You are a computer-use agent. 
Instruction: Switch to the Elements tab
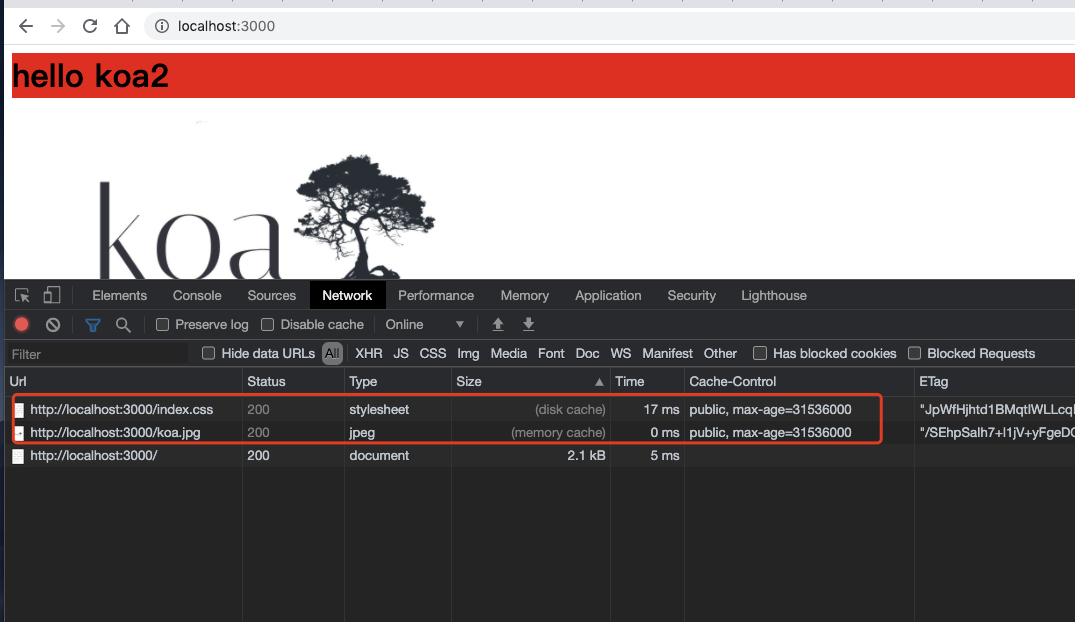(x=120, y=296)
